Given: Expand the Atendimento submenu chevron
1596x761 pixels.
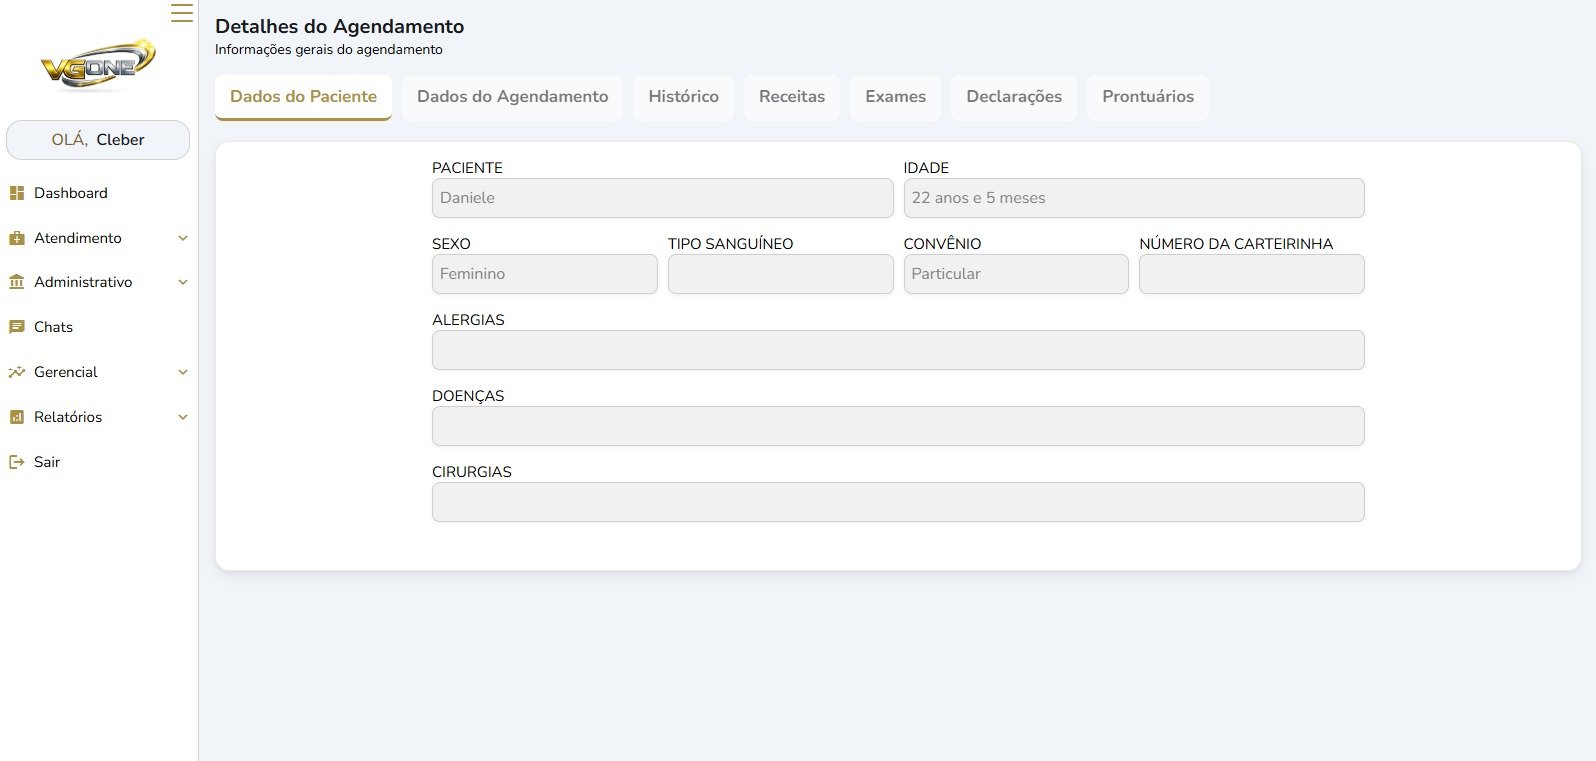Looking at the screenshot, I should coord(183,238).
